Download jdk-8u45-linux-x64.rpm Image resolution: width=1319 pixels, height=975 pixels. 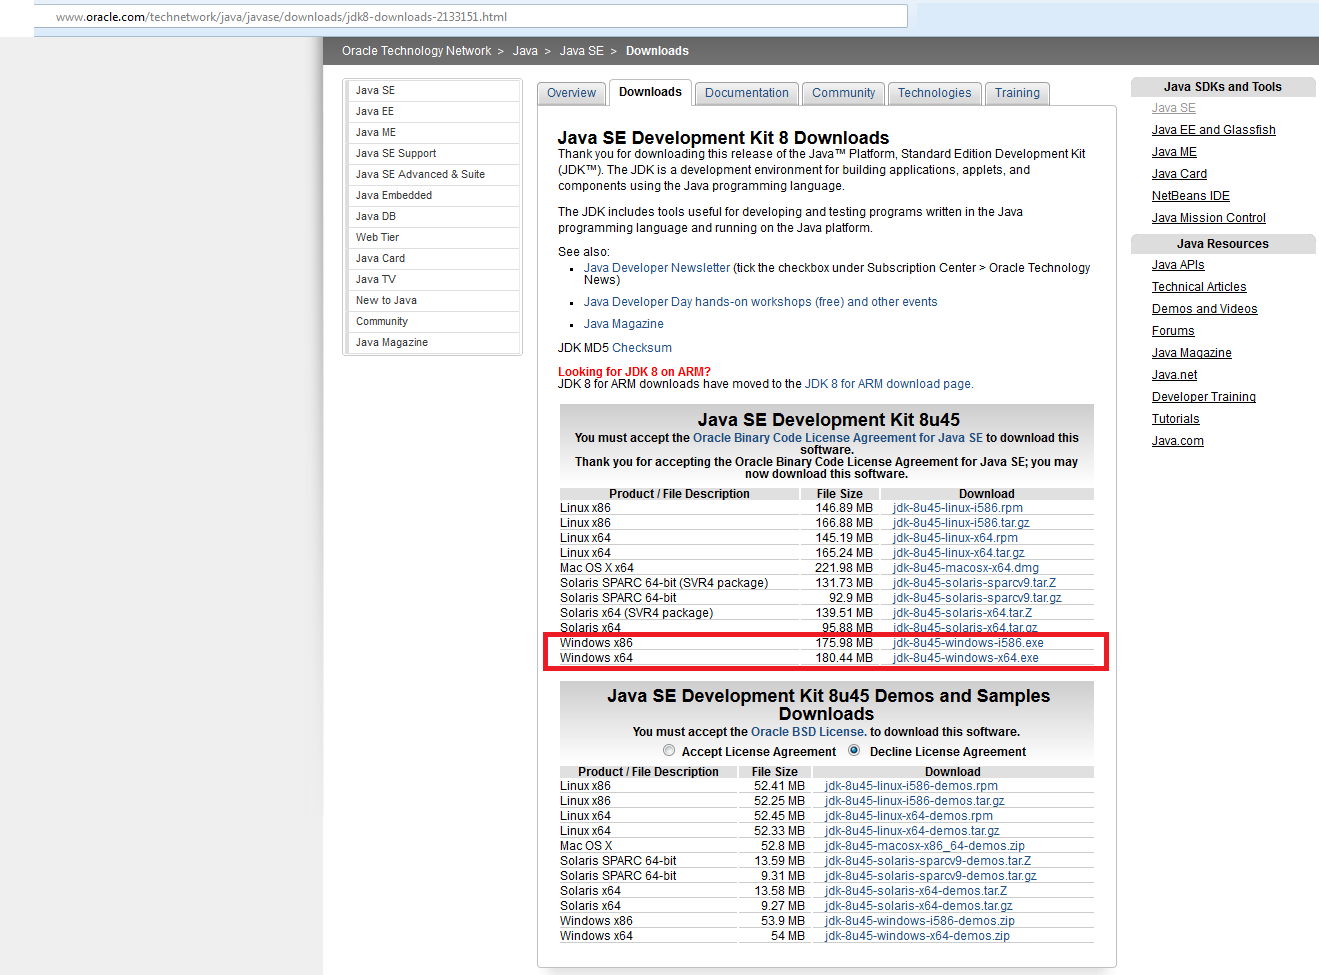click(x=955, y=538)
